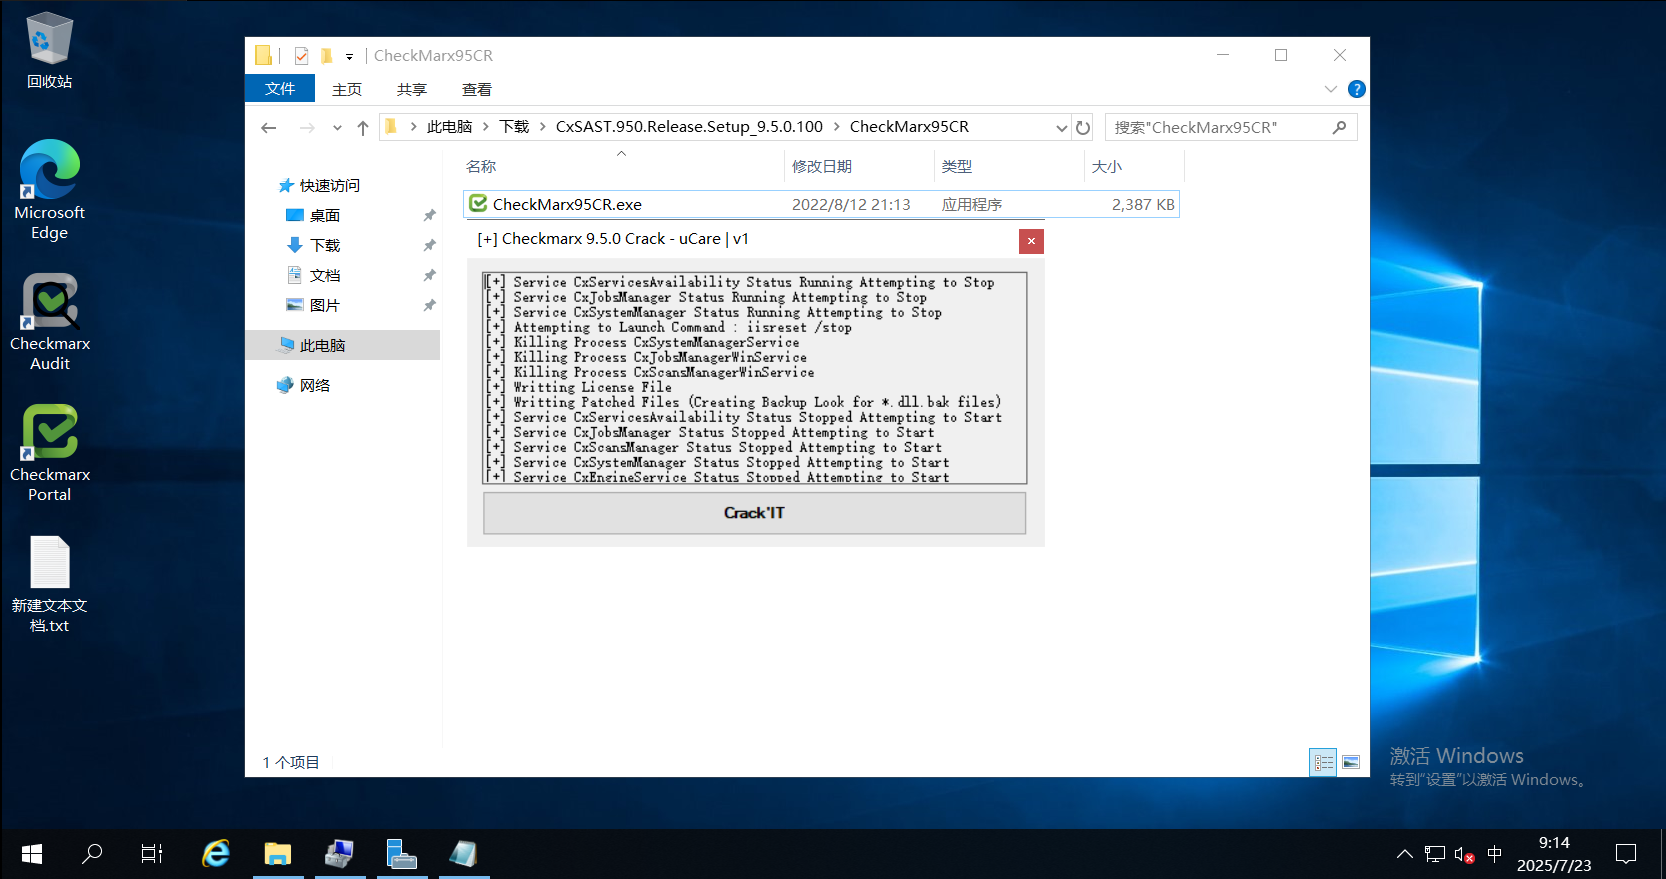Open the clock showing 9:14

pyautogui.click(x=1554, y=854)
